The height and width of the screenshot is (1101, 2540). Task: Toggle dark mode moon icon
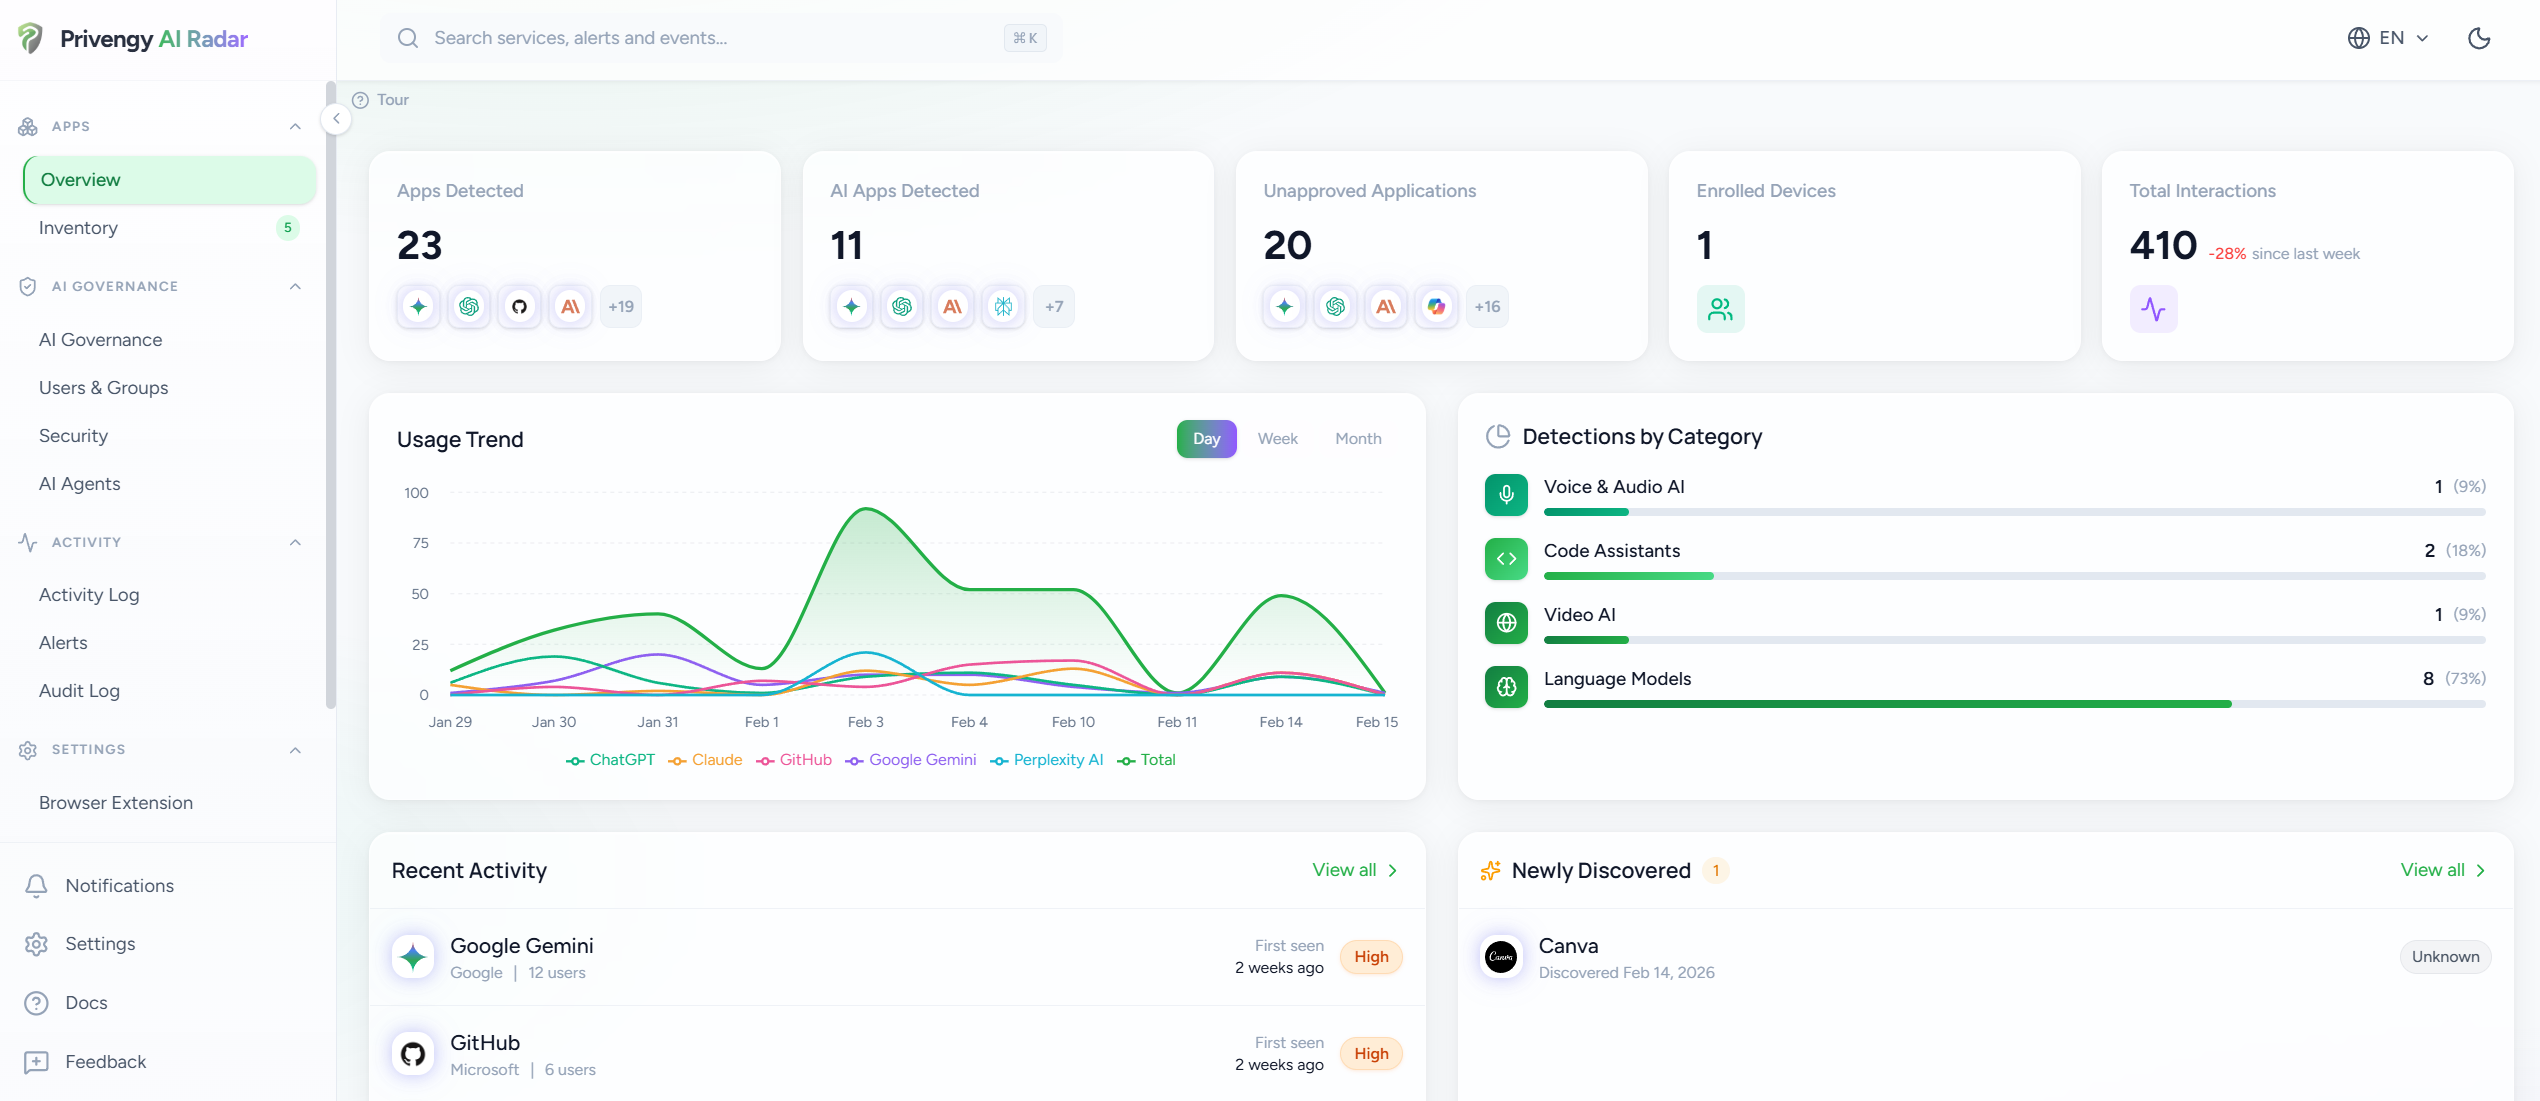[2478, 38]
